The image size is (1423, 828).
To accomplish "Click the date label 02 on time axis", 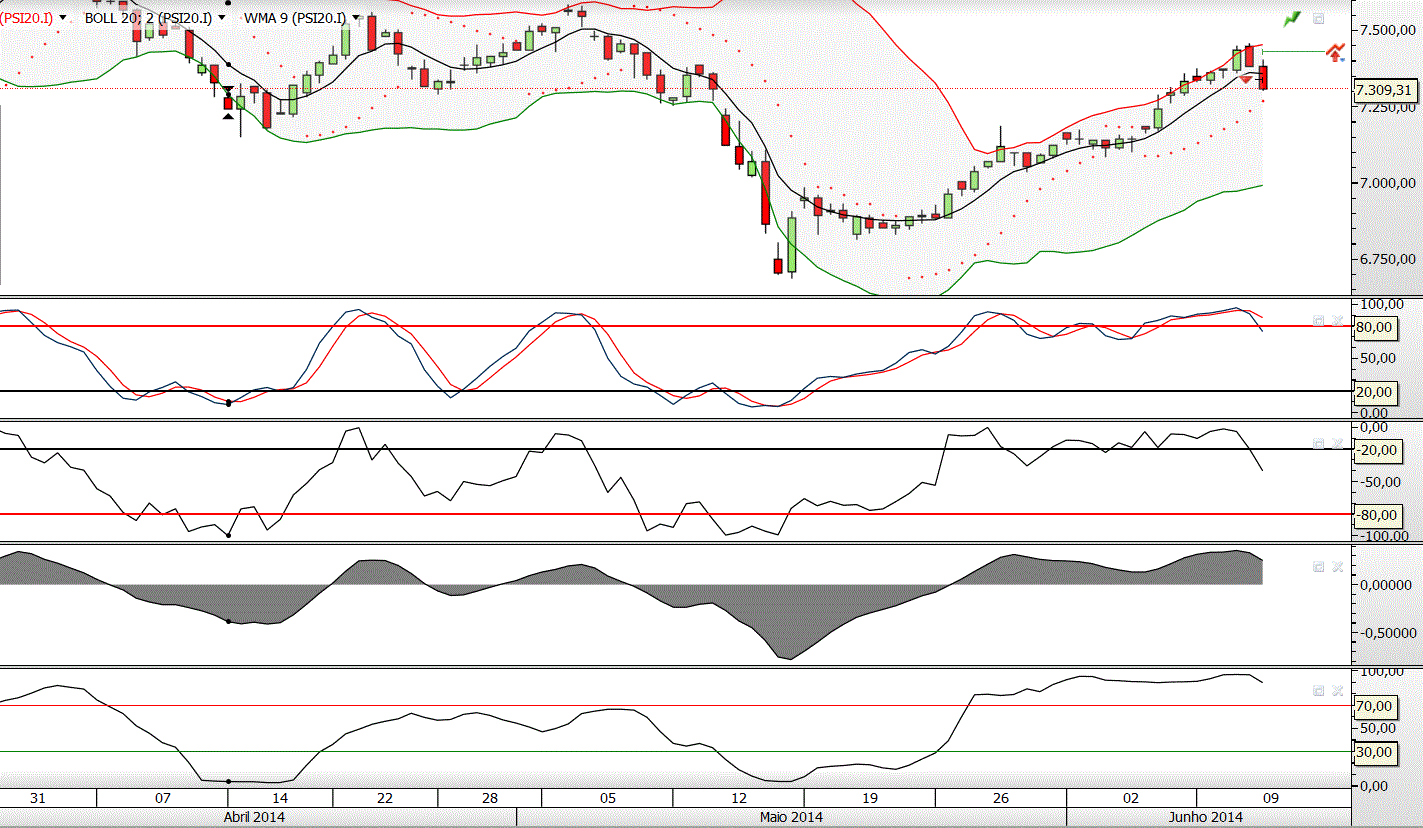I will pyautogui.click(x=1131, y=799).
